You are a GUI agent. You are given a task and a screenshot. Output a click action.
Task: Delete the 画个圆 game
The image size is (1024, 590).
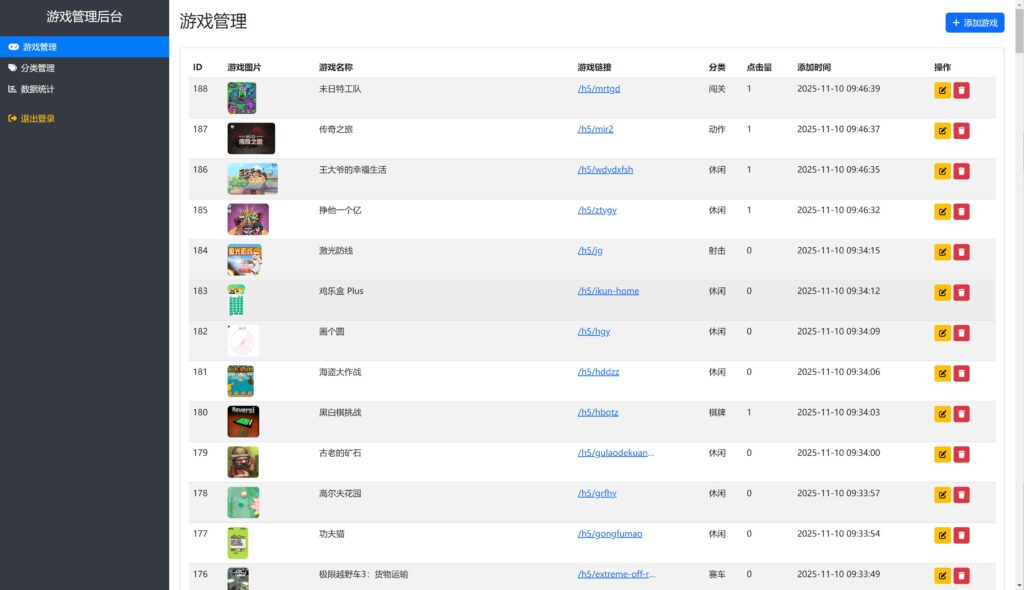[961, 333]
